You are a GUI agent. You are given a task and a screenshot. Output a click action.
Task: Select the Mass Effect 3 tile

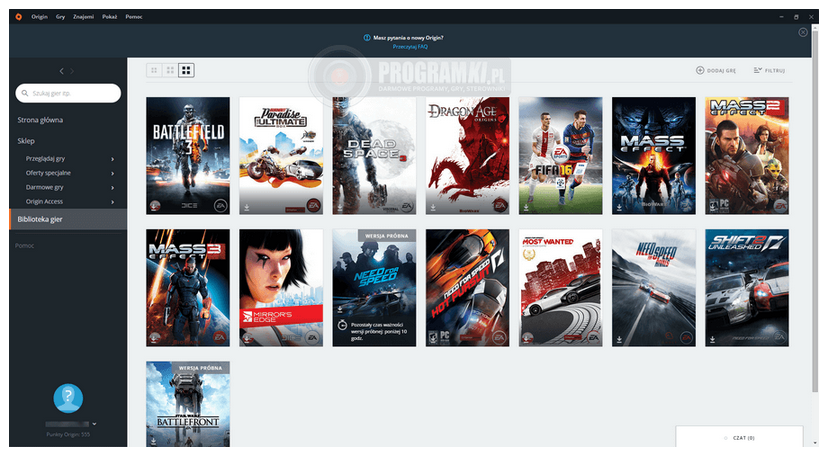coord(188,288)
